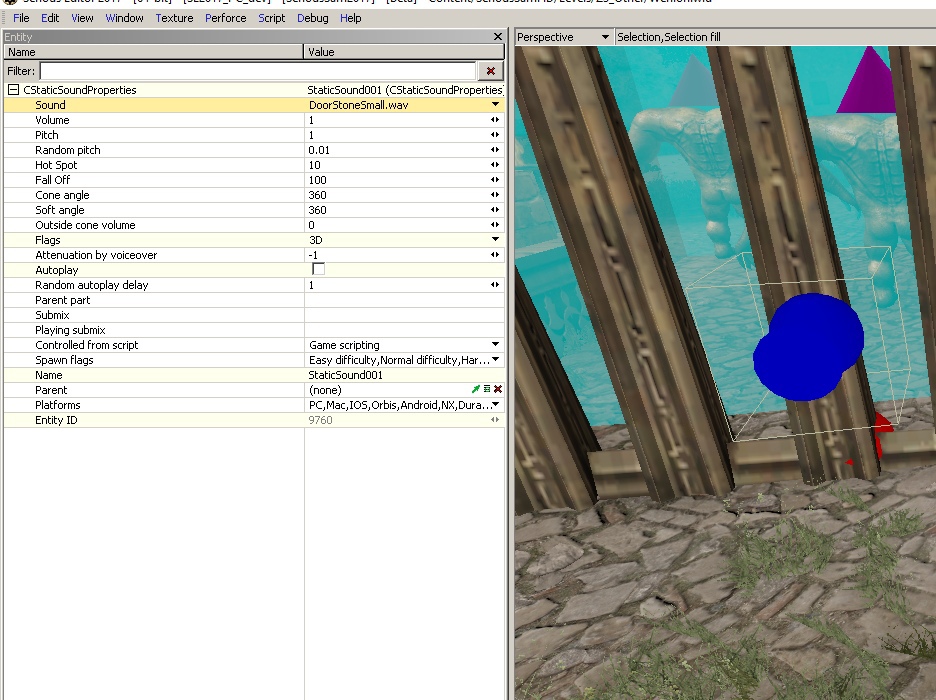Open the Debug menu

point(313,18)
